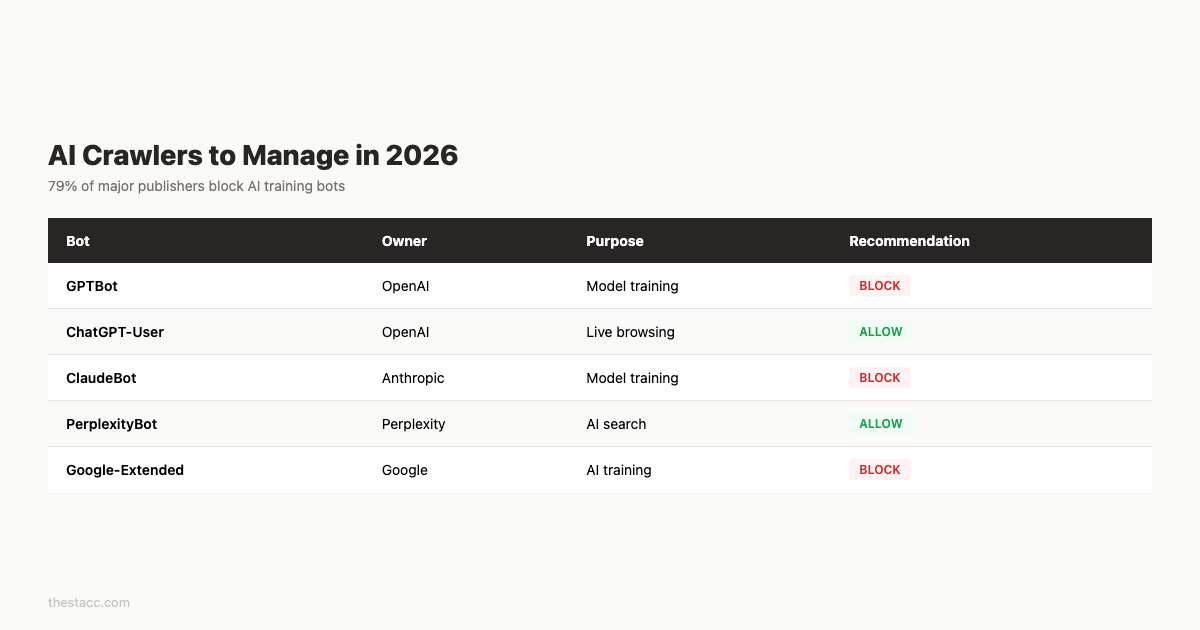Click the ALLOW badge for ChatGPT-User
Viewport: 1200px width, 630px height.
click(x=880, y=331)
